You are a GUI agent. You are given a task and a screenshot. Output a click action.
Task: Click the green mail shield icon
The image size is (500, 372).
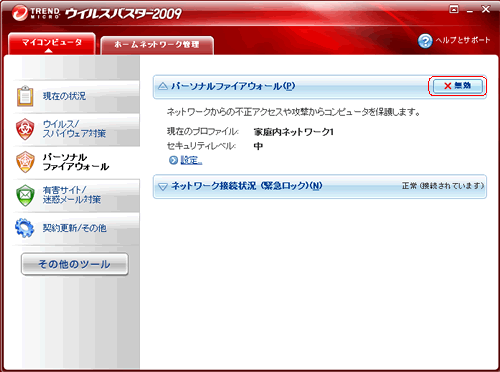coord(25,195)
